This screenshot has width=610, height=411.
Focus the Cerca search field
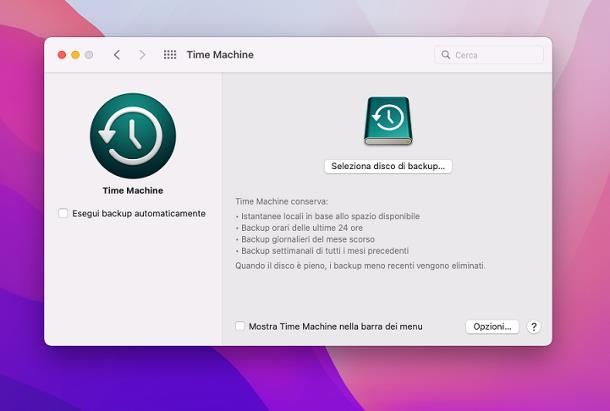489,55
